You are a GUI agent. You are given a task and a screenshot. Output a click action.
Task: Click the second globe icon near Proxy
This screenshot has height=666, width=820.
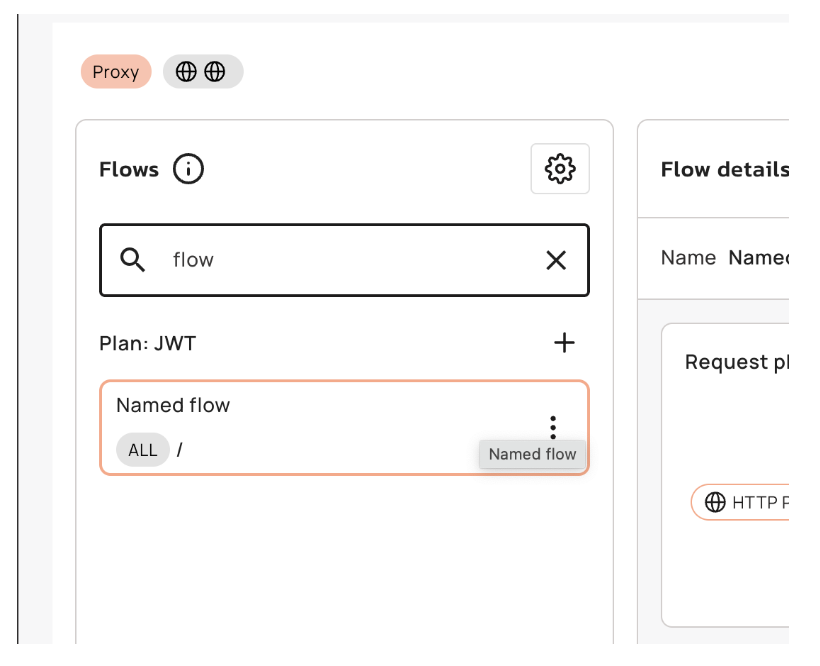tap(215, 72)
